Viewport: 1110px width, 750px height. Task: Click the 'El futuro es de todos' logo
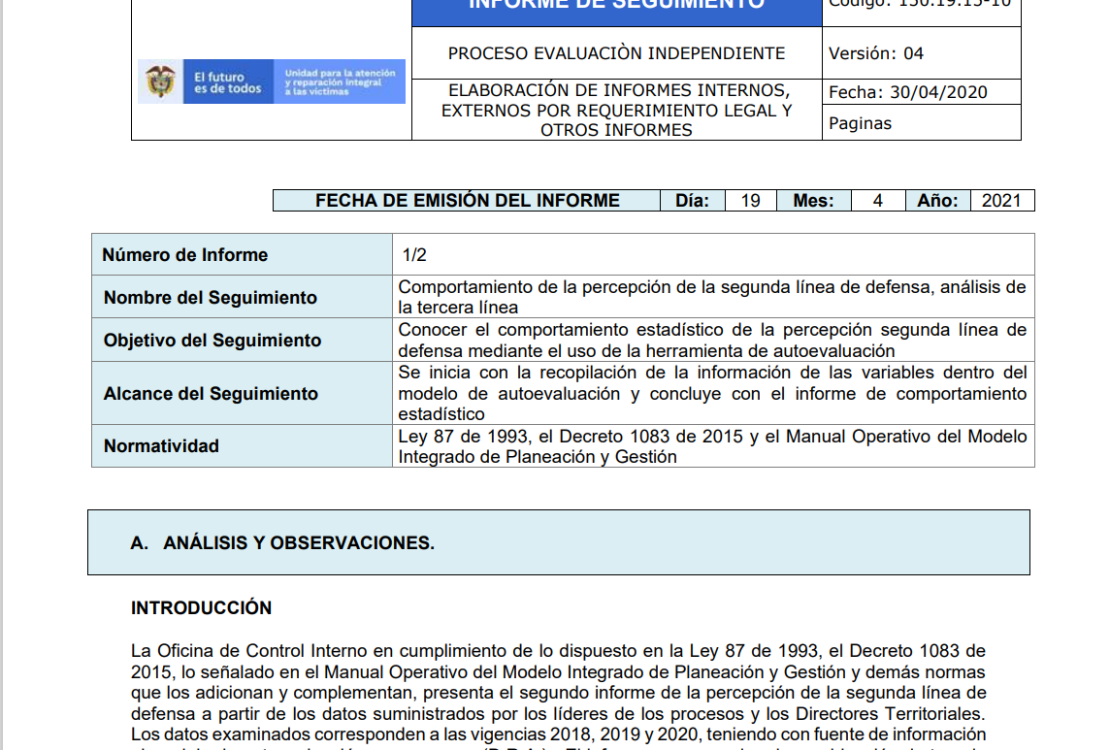[x=228, y=81]
